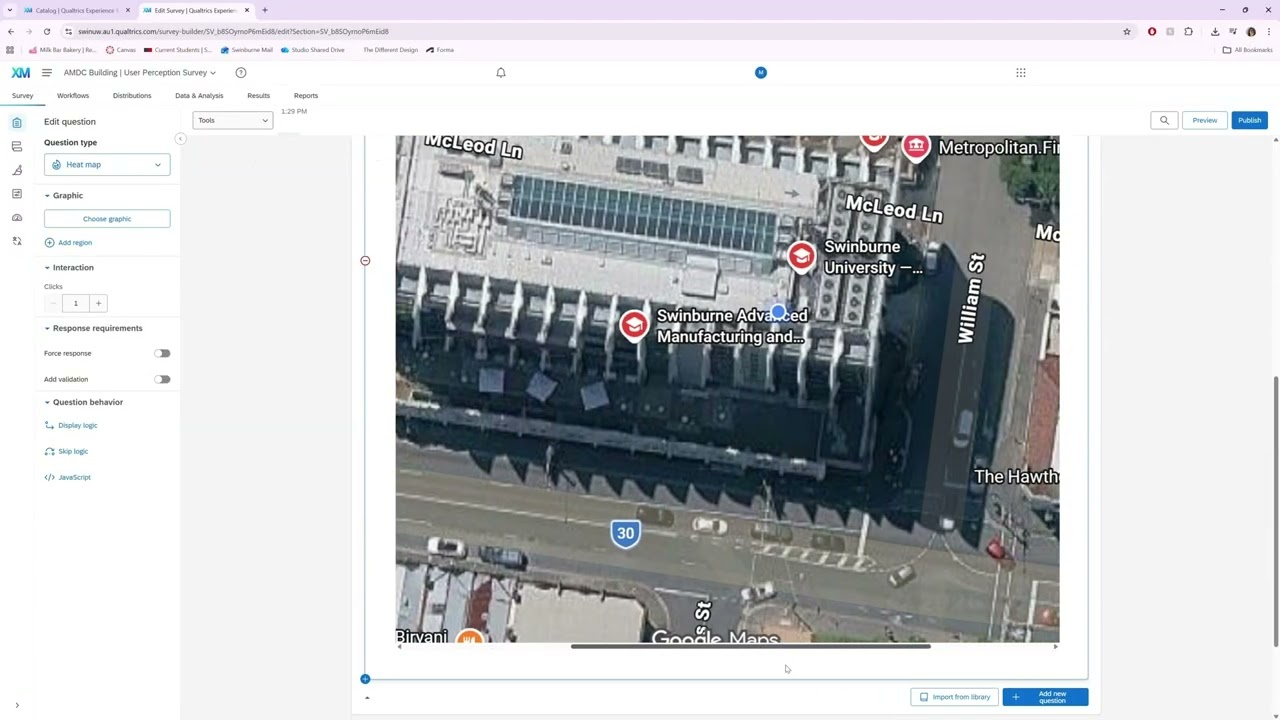Click the Preview button
Viewport: 1280px width, 720px height.
coord(1204,120)
